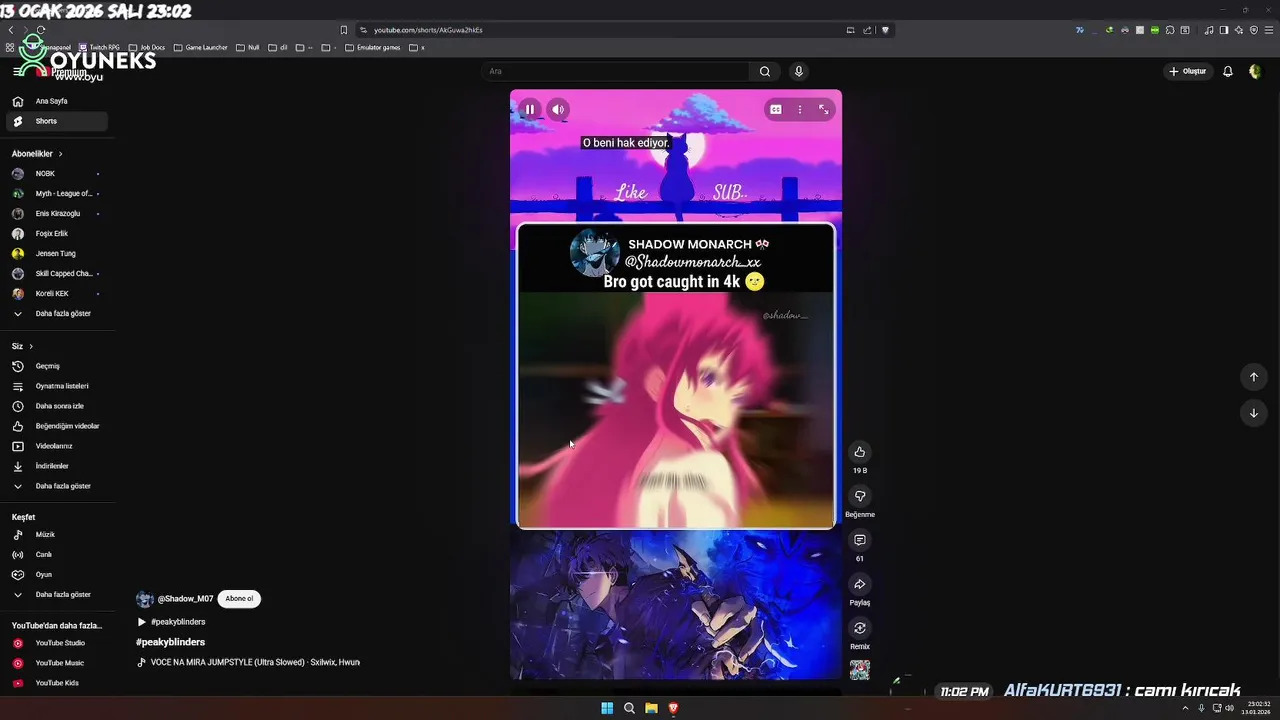1280x720 pixels.
Task: Expand Daha fazla göster under Keşfet
Action: pyautogui.click(x=57, y=595)
